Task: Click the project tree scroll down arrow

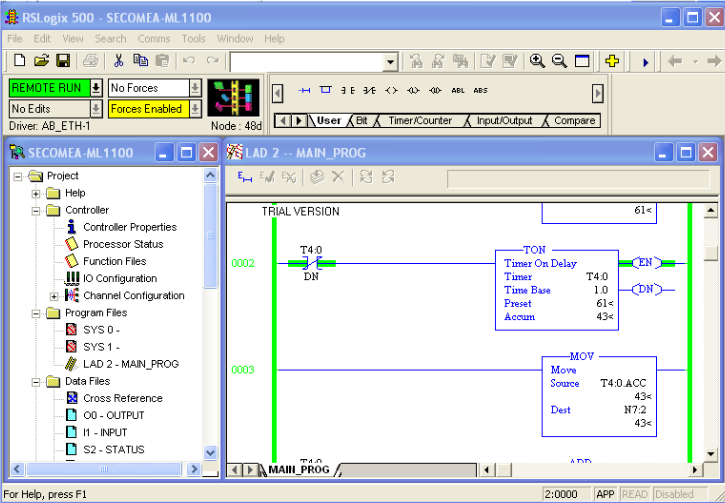Action: pos(210,452)
